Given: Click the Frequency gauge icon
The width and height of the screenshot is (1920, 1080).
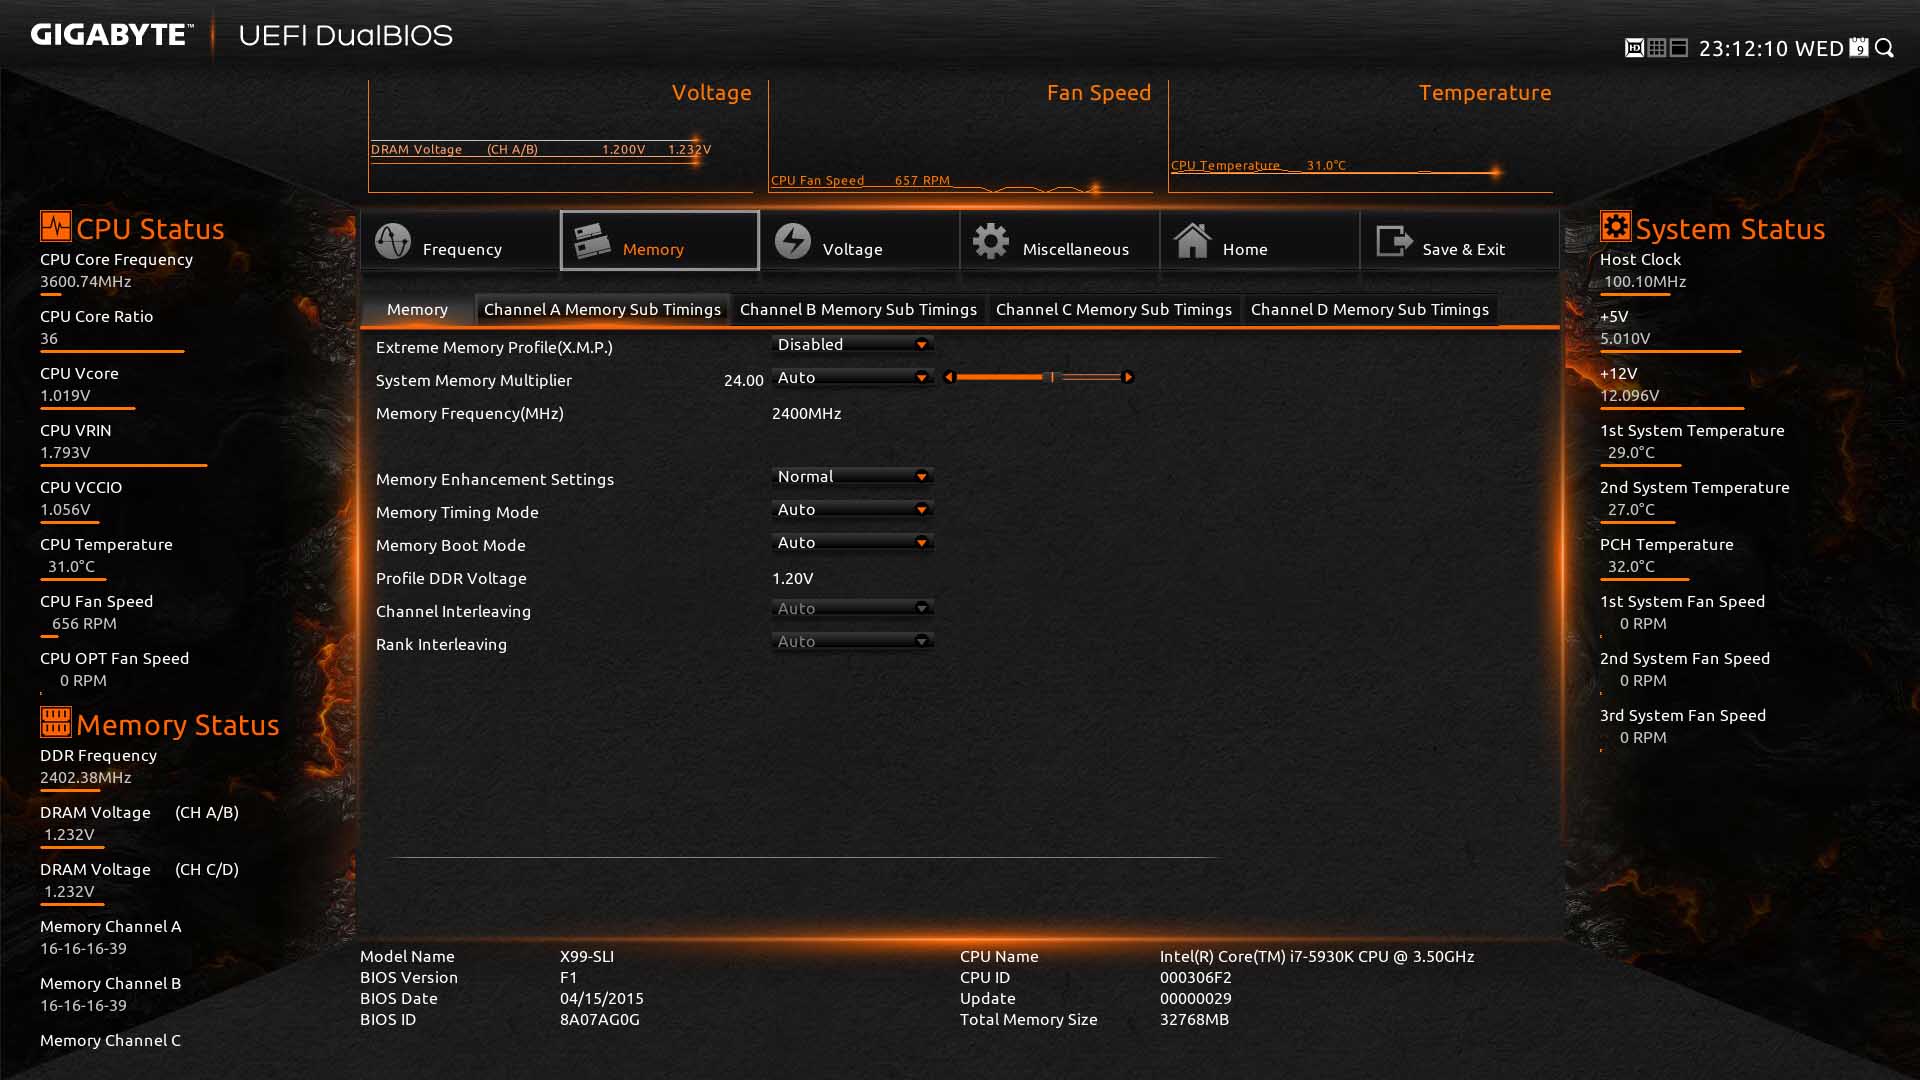Looking at the screenshot, I should [393, 241].
